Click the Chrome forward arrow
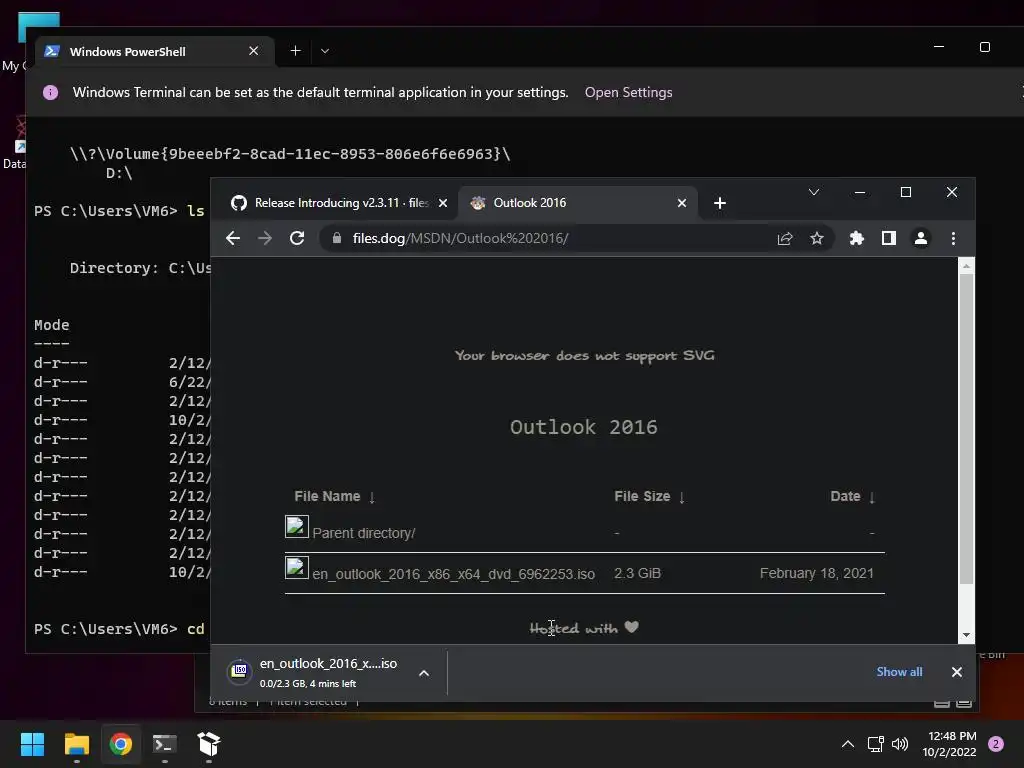1024x768 pixels. point(265,238)
